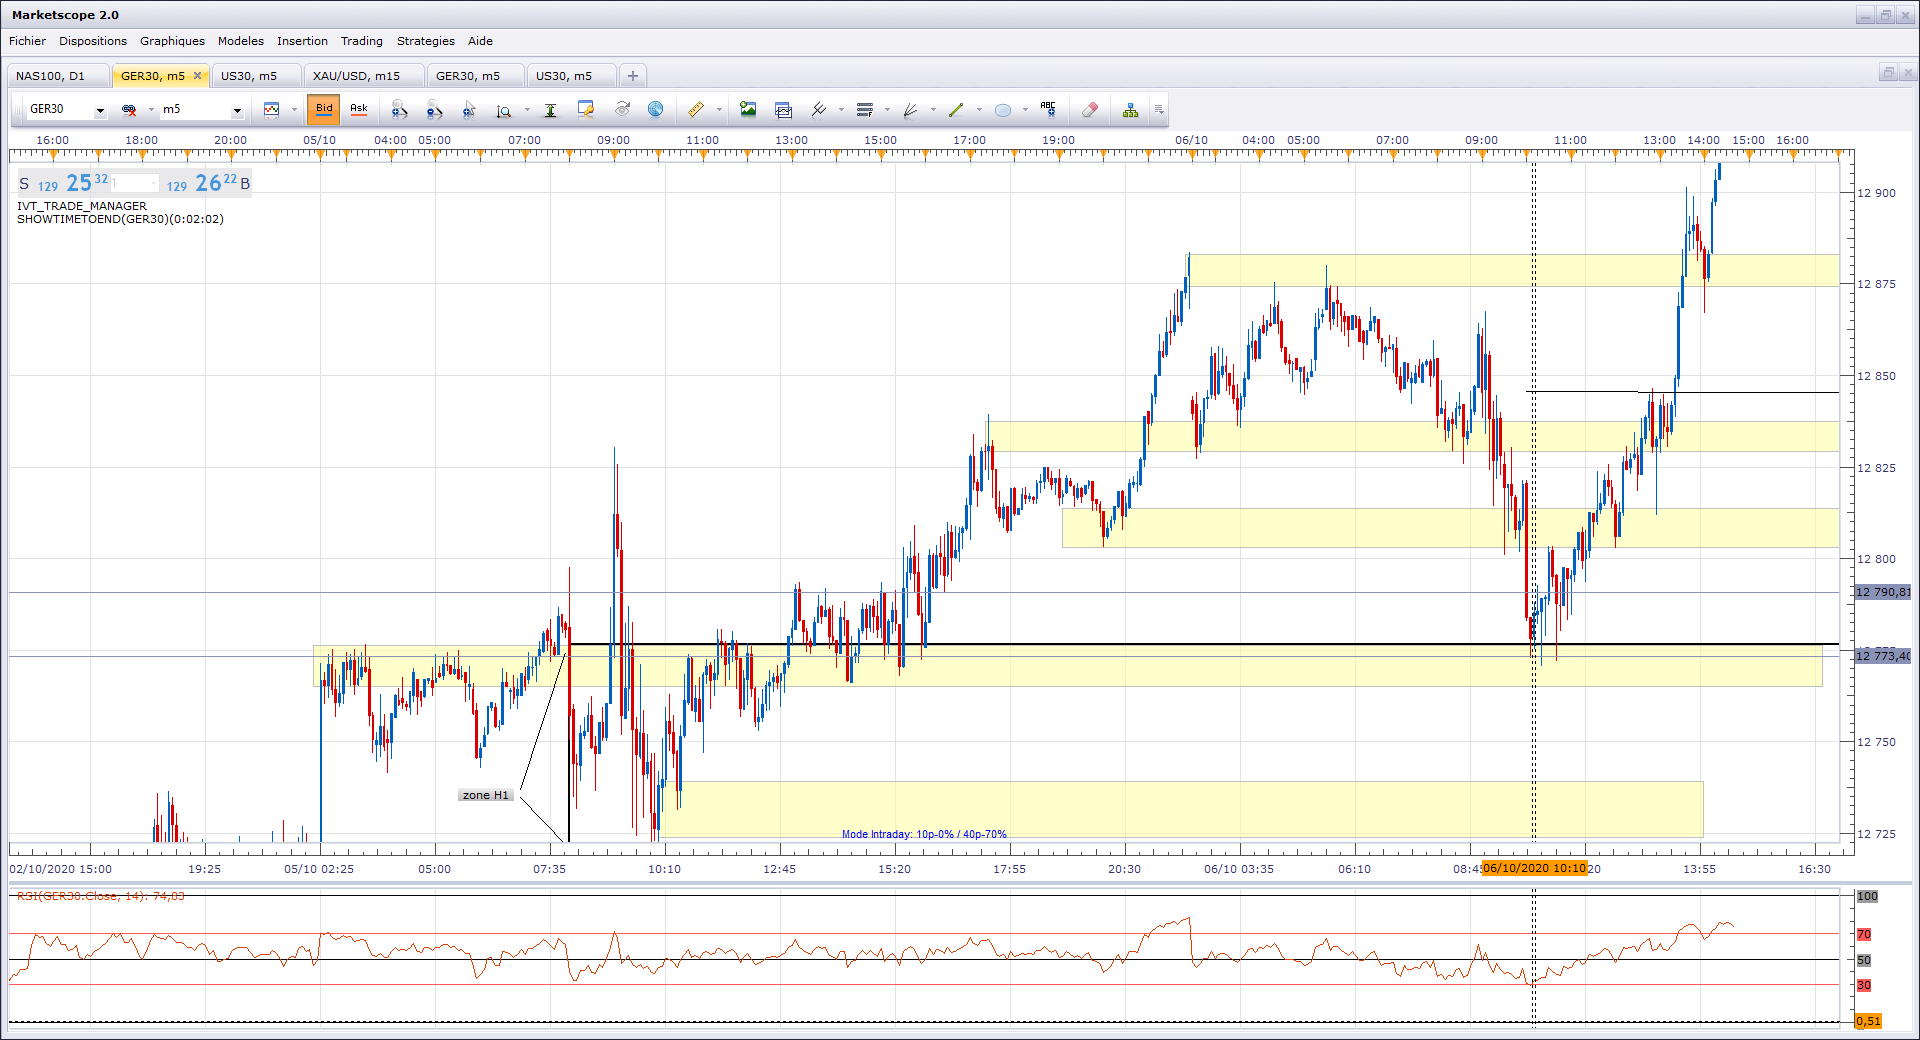Open the Trading menu

tap(362, 41)
